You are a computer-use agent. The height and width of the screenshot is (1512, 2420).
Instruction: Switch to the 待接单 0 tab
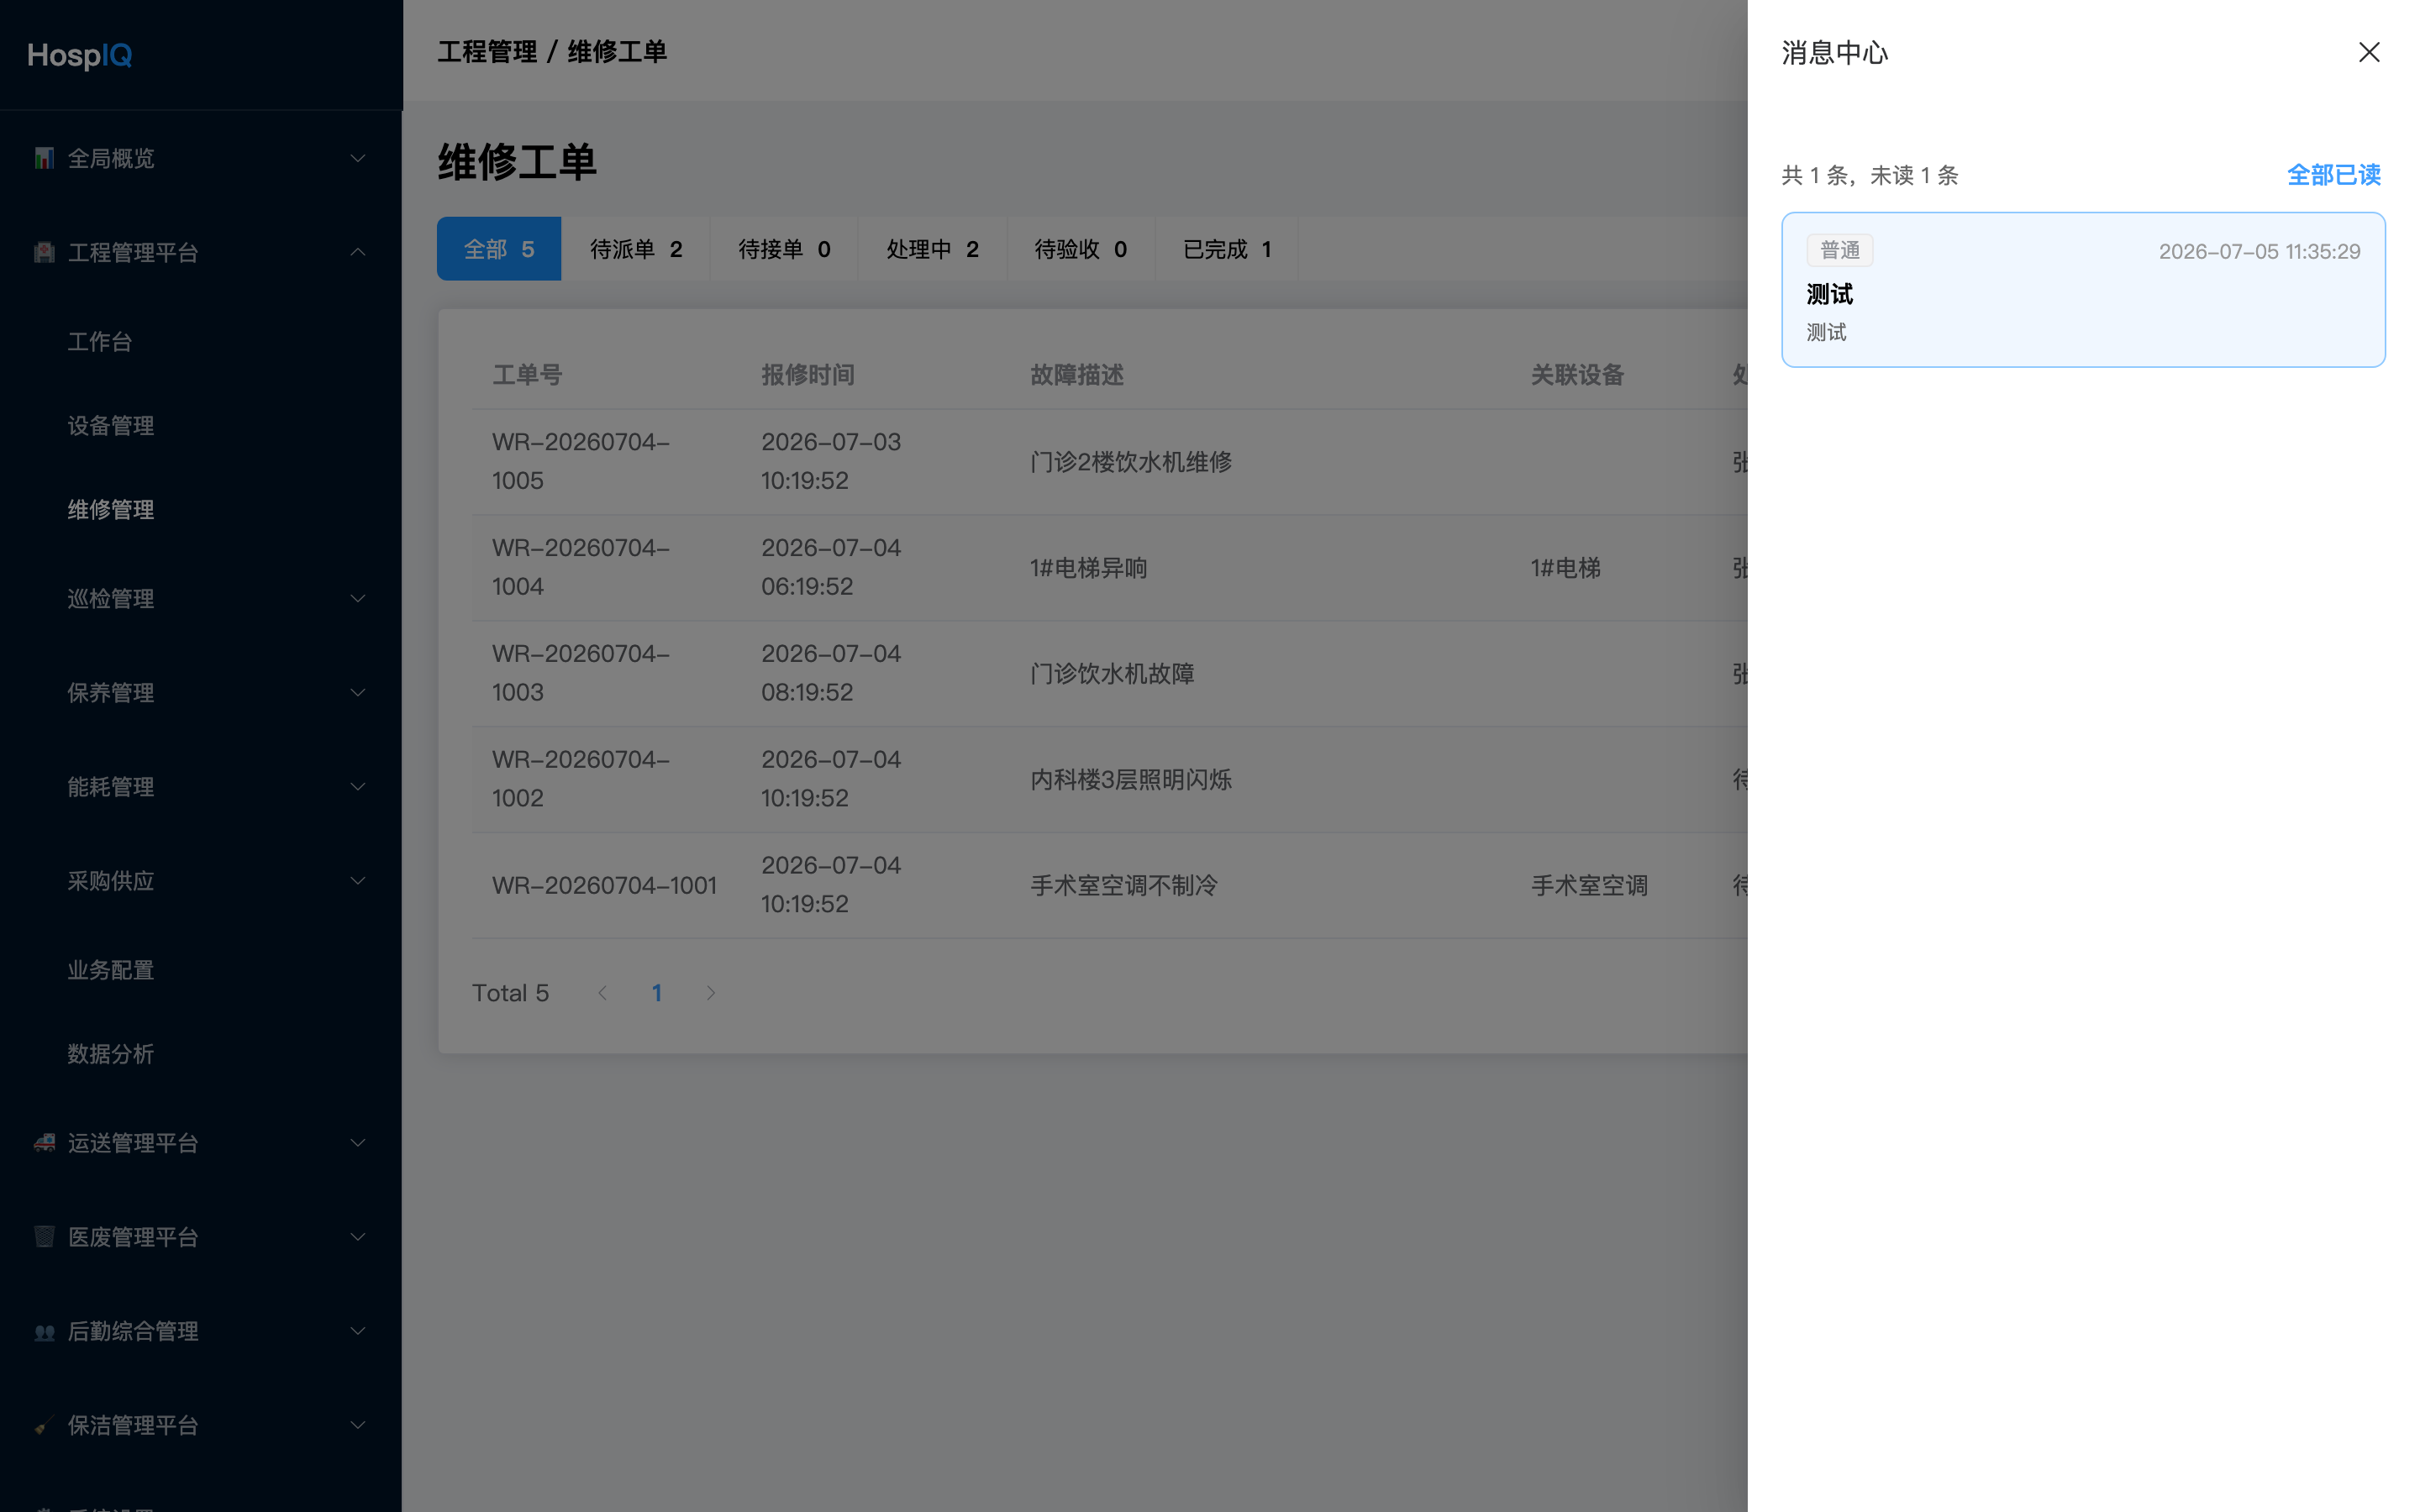784,249
